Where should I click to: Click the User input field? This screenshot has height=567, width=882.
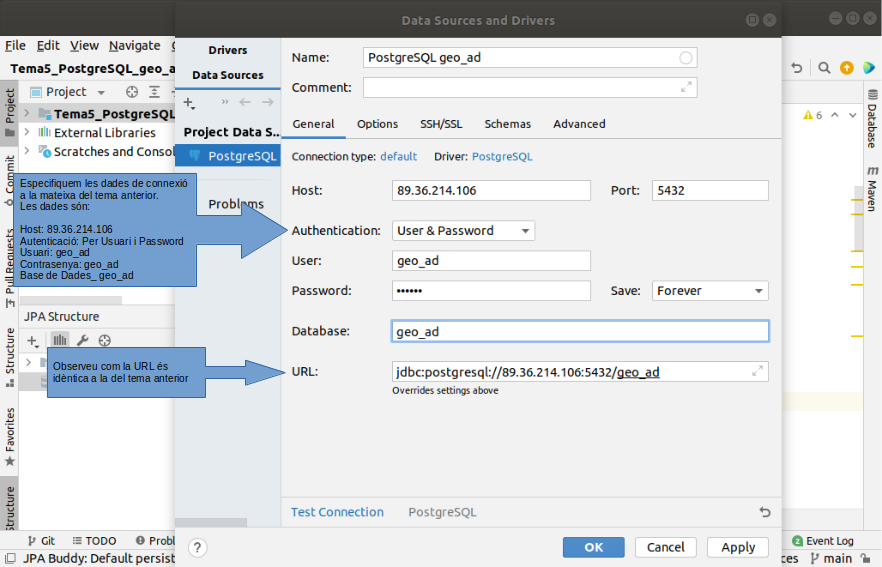click(x=491, y=261)
